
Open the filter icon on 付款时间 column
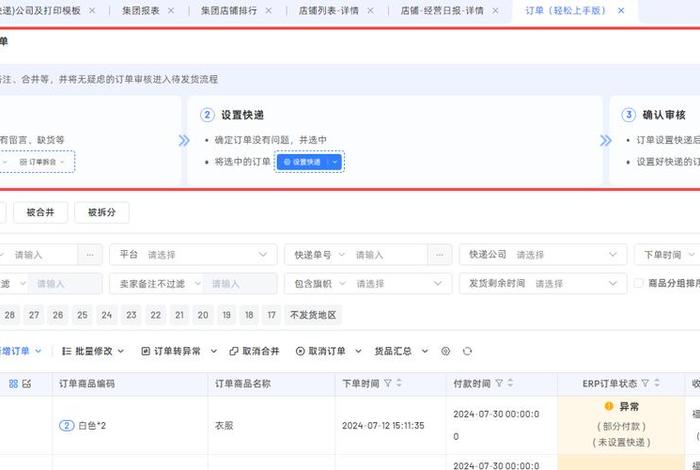coord(499,383)
